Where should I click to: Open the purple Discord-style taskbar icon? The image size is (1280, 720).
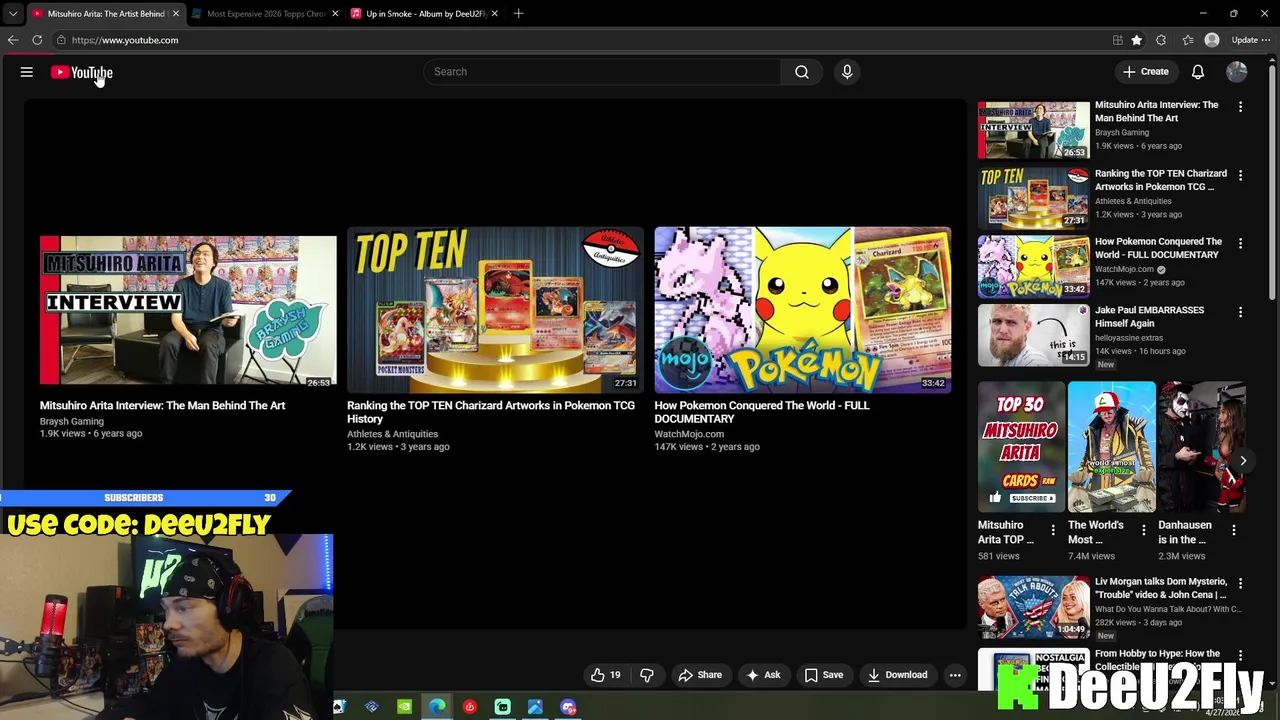568,707
